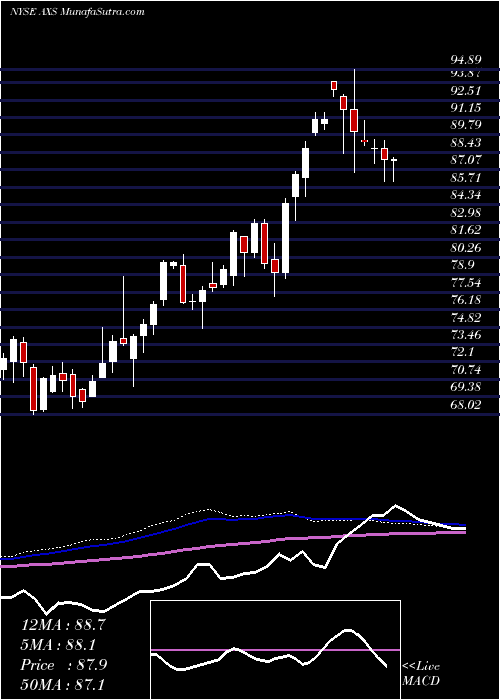Click the 92.51 price axis label

click(467, 91)
